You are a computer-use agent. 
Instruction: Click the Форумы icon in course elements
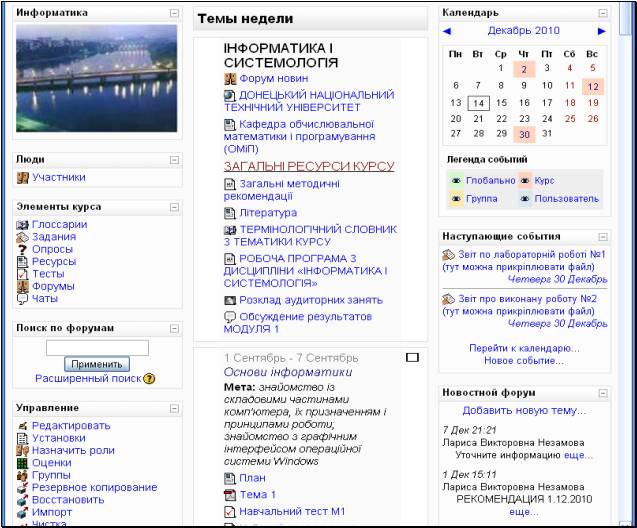click(x=23, y=286)
